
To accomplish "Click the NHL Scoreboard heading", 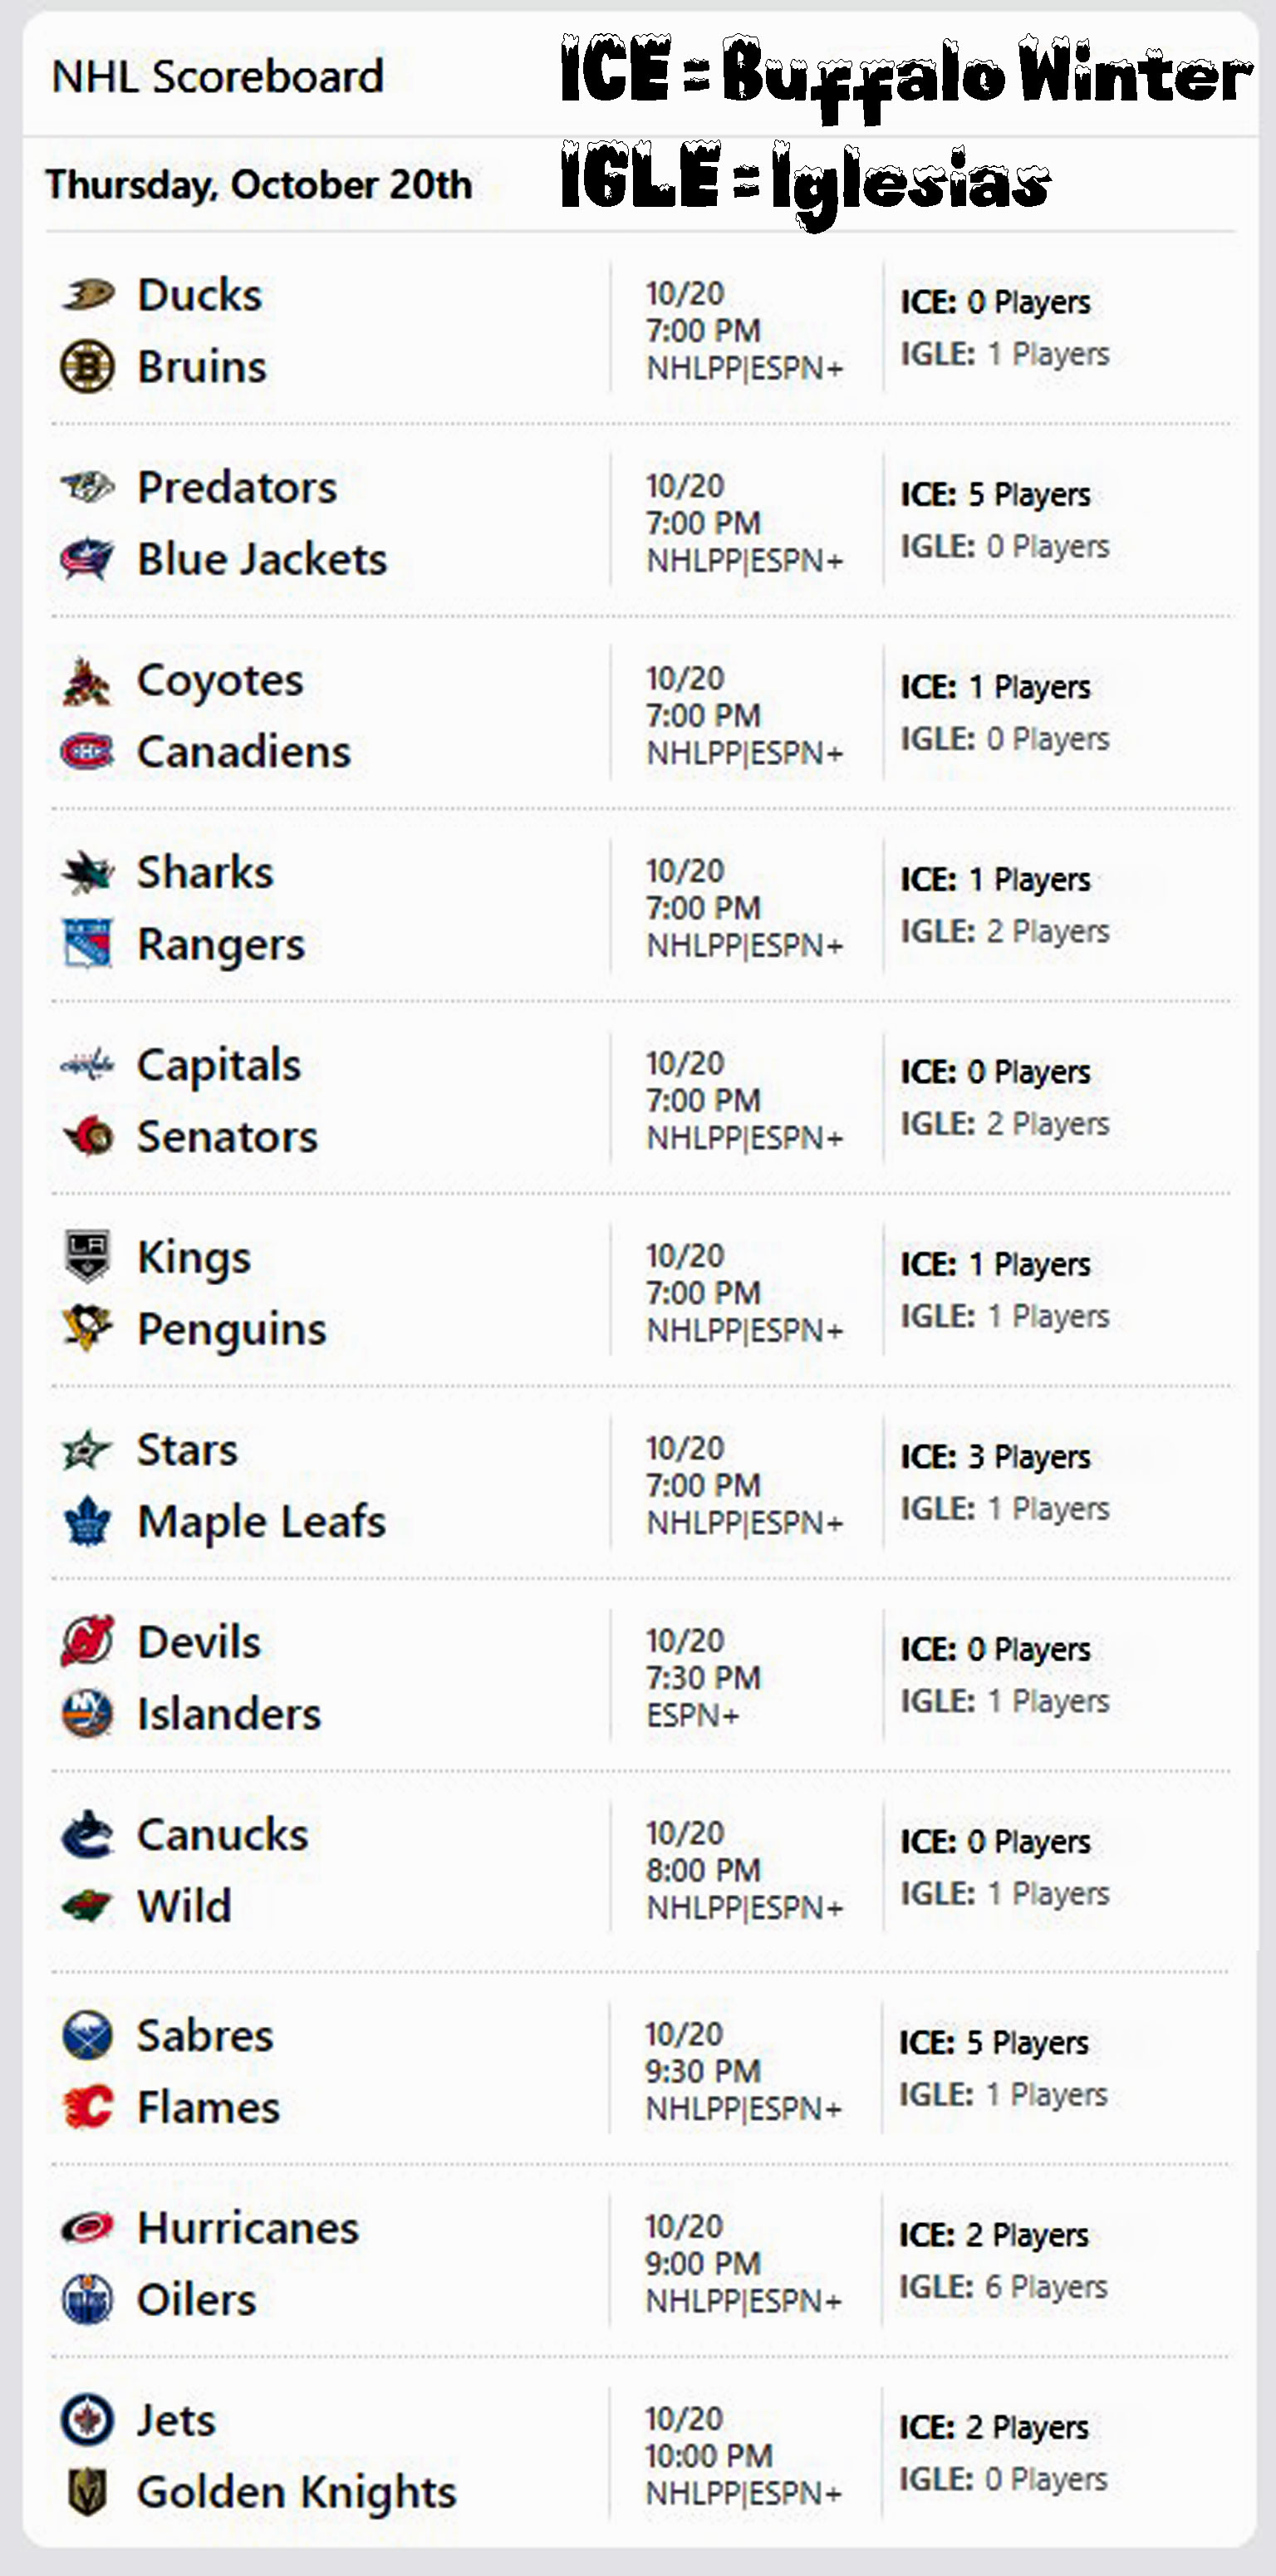I will tap(218, 77).
